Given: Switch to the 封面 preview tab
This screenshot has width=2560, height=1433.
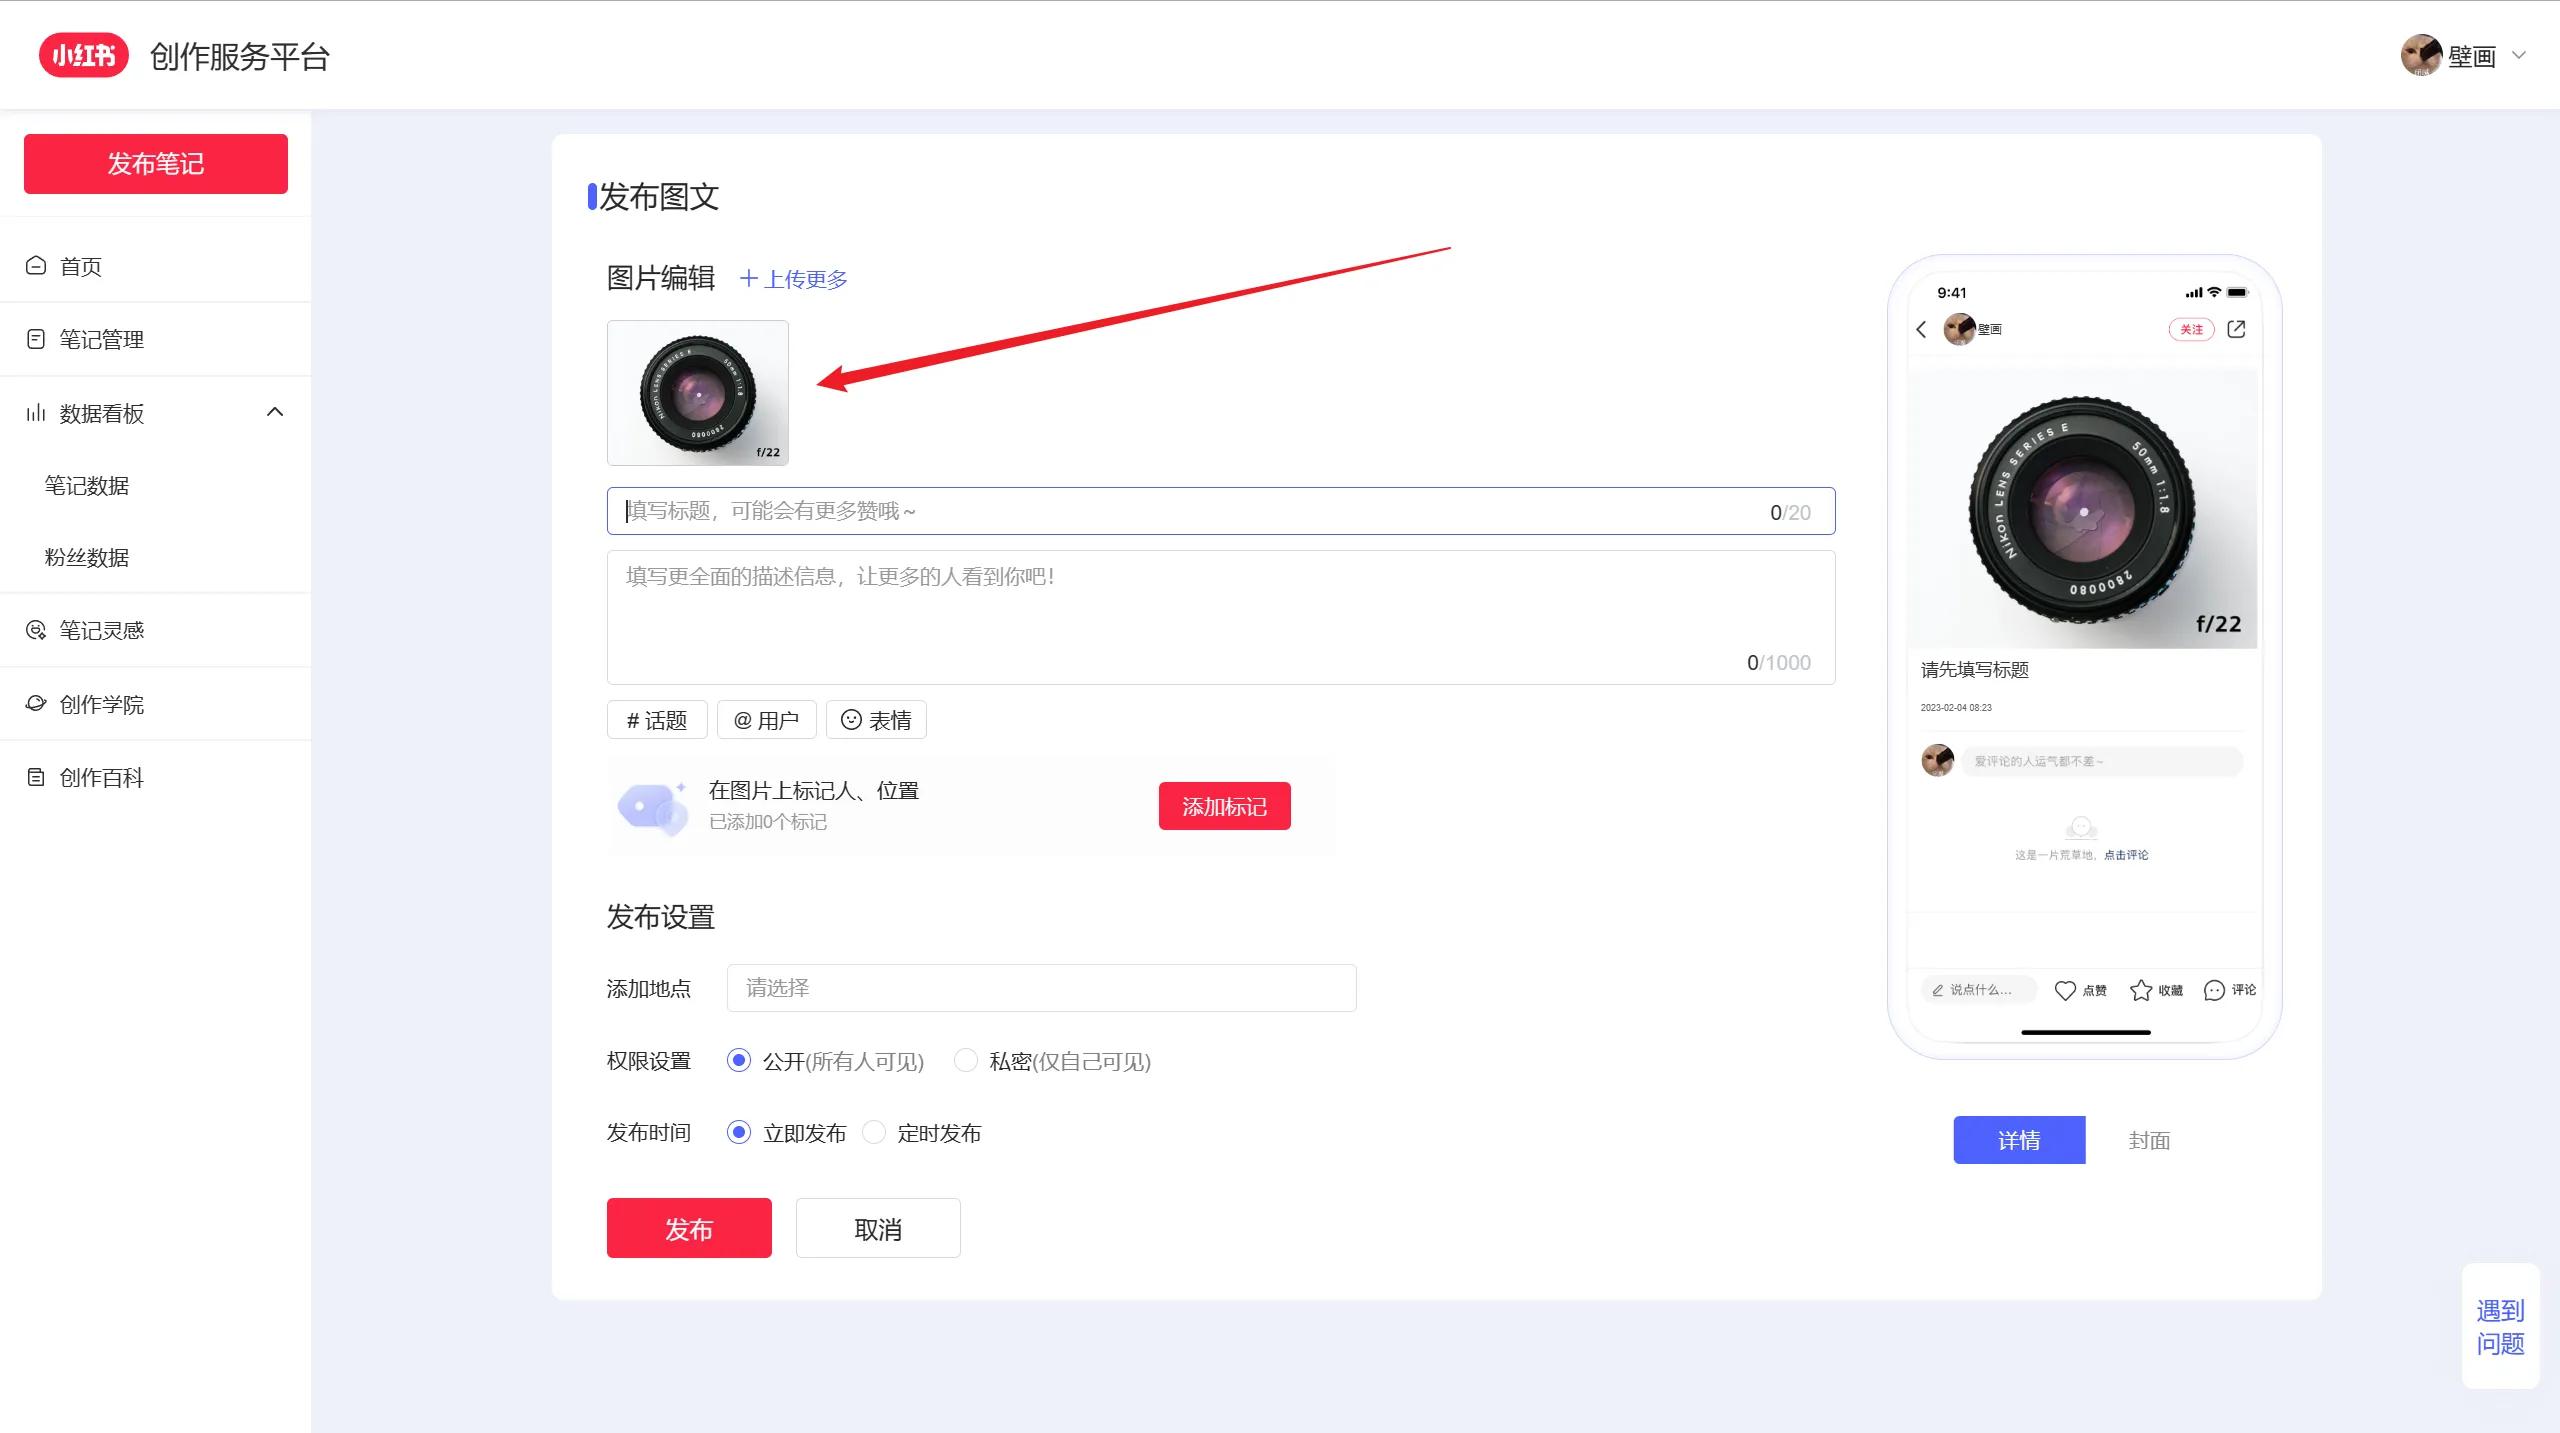Looking at the screenshot, I should pyautogui.click(x=2148, y=1139).
